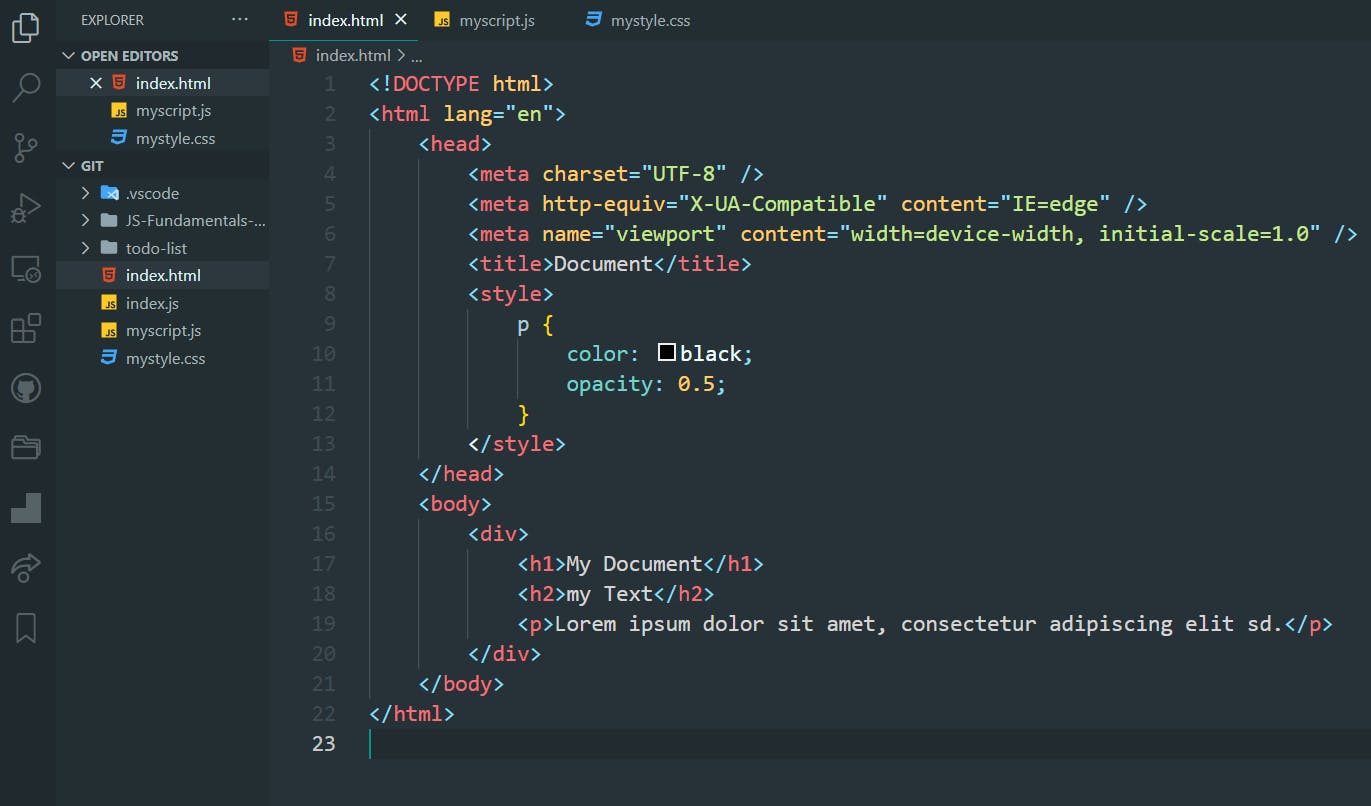Click line number 23 in the gutter
The height and width of the screenshot is (806, 1371).
click(x=323, y=743)
